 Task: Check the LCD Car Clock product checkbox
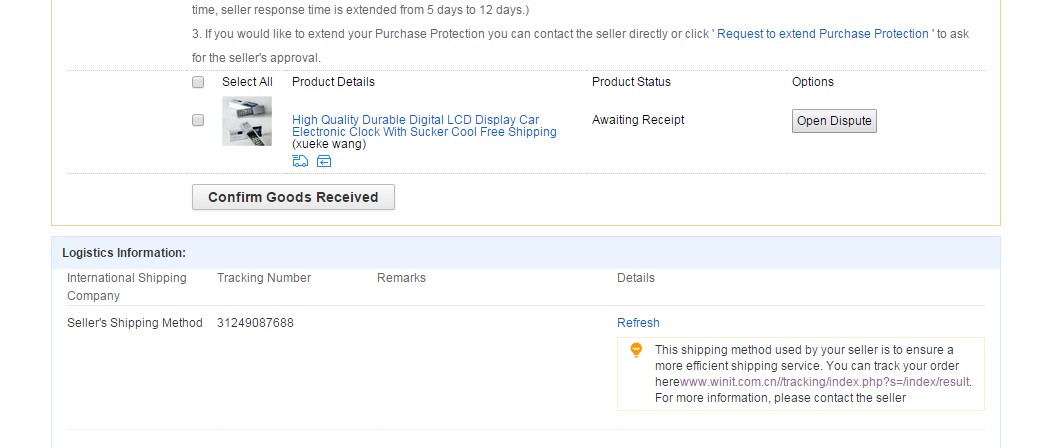click(x=198, y=120)
